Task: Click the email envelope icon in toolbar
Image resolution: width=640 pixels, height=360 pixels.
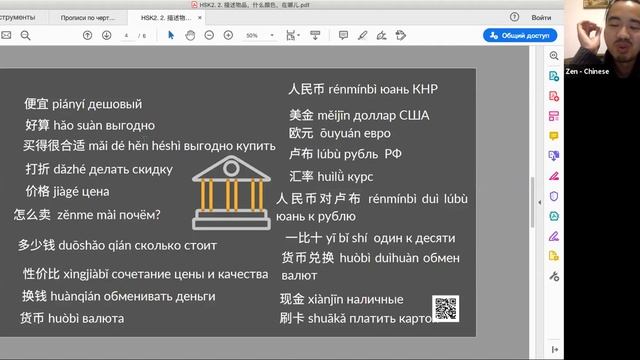Action: 6,36
